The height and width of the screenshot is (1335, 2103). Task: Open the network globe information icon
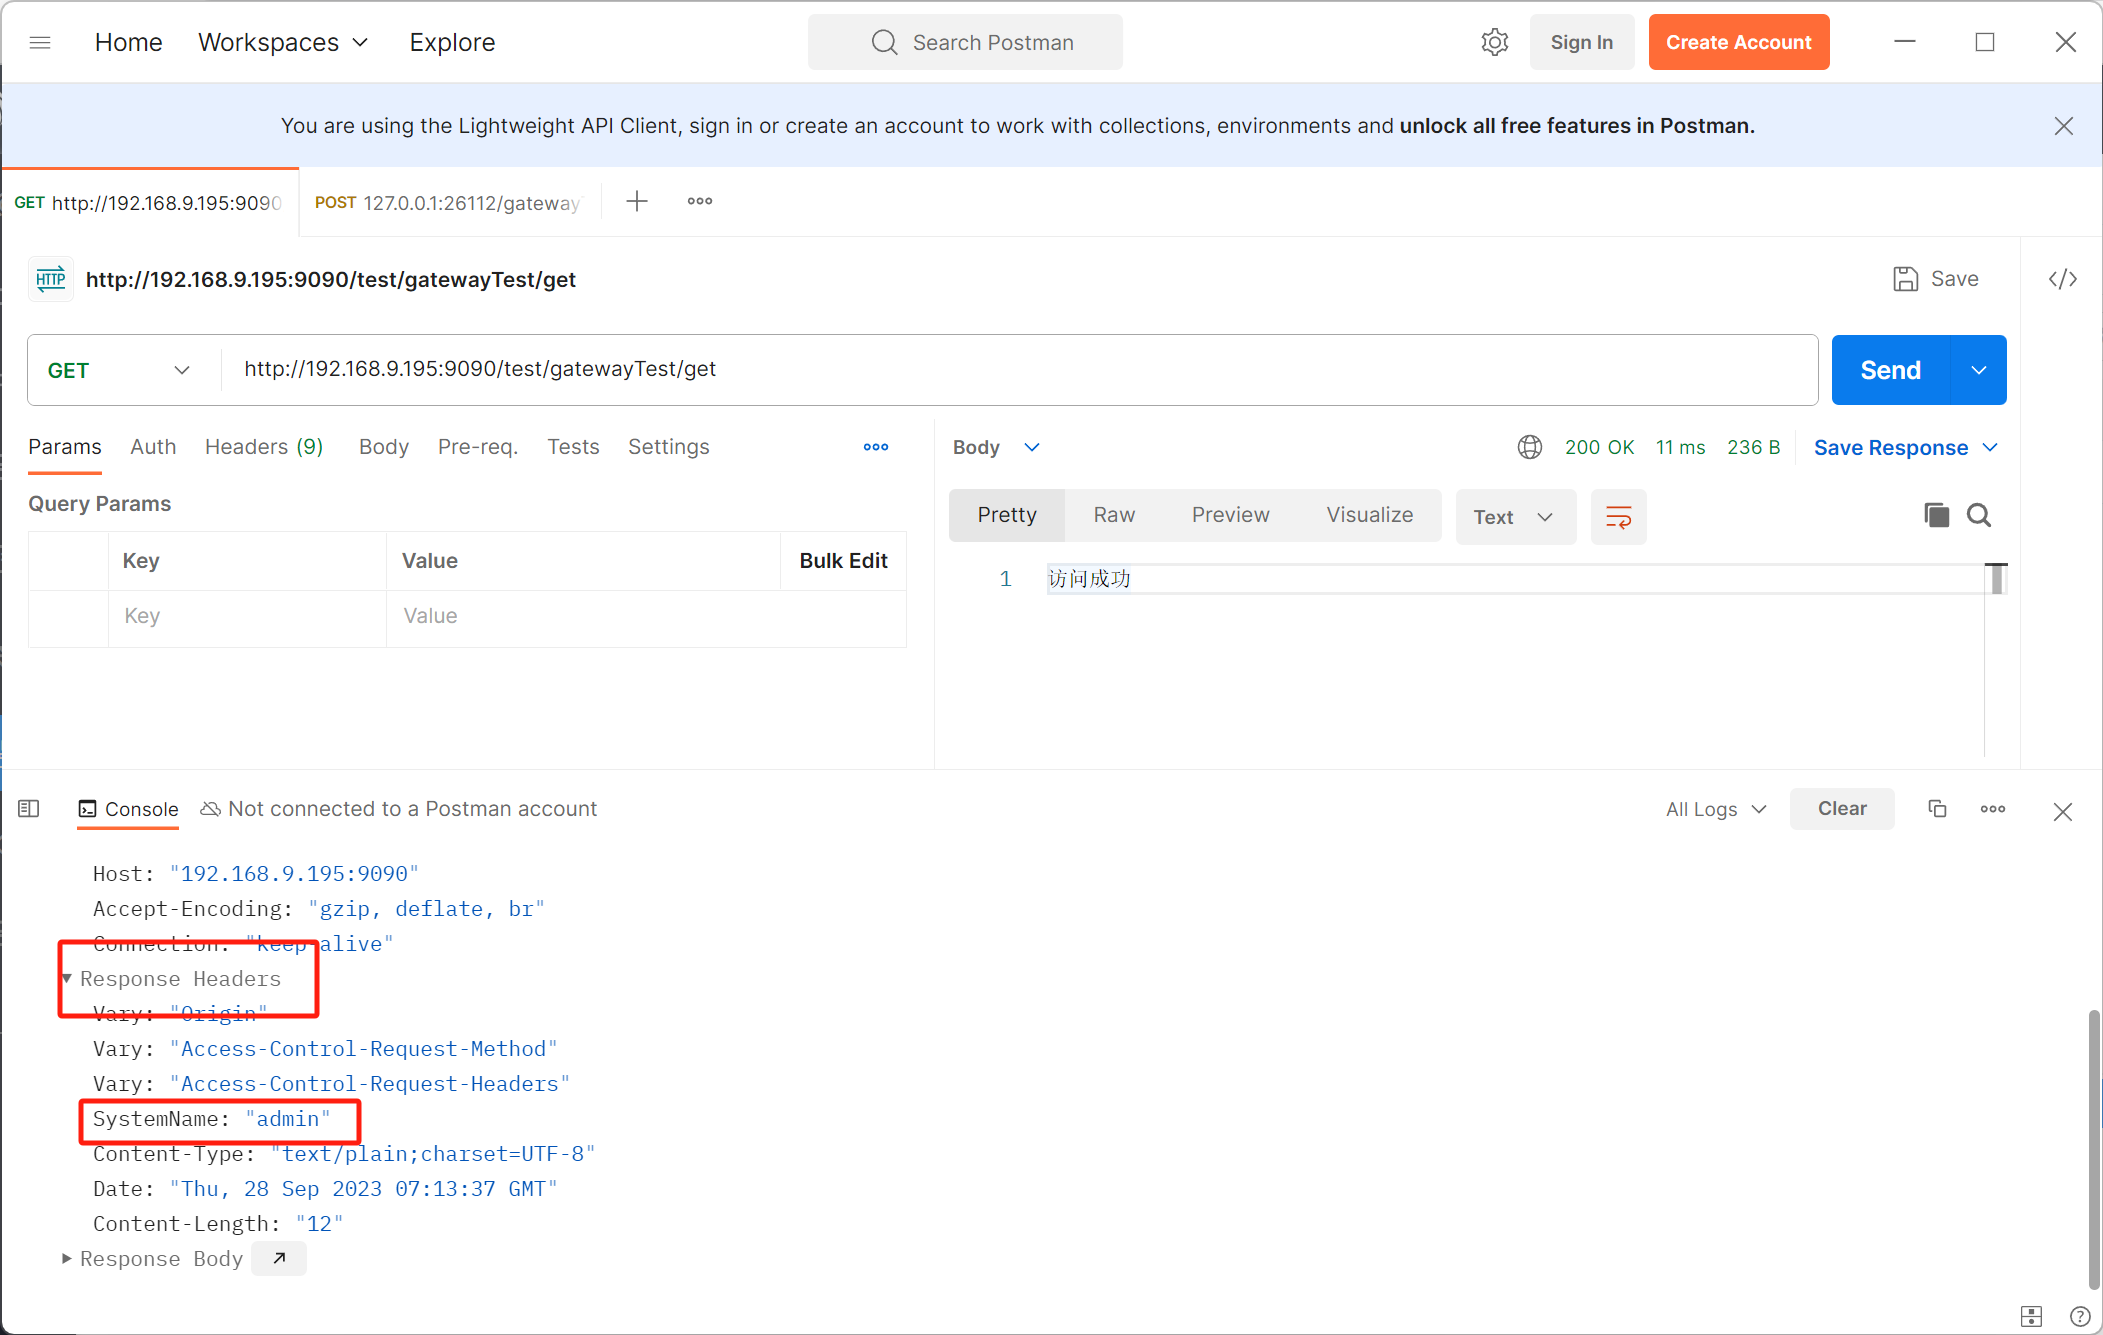(1529, 447)
